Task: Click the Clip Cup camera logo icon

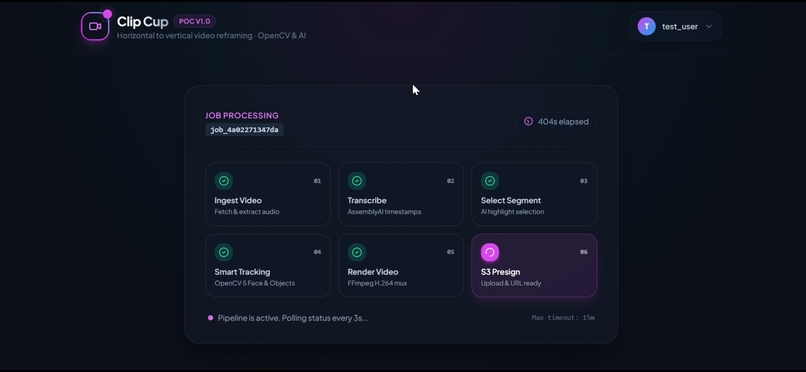Action: click(95, 26)
